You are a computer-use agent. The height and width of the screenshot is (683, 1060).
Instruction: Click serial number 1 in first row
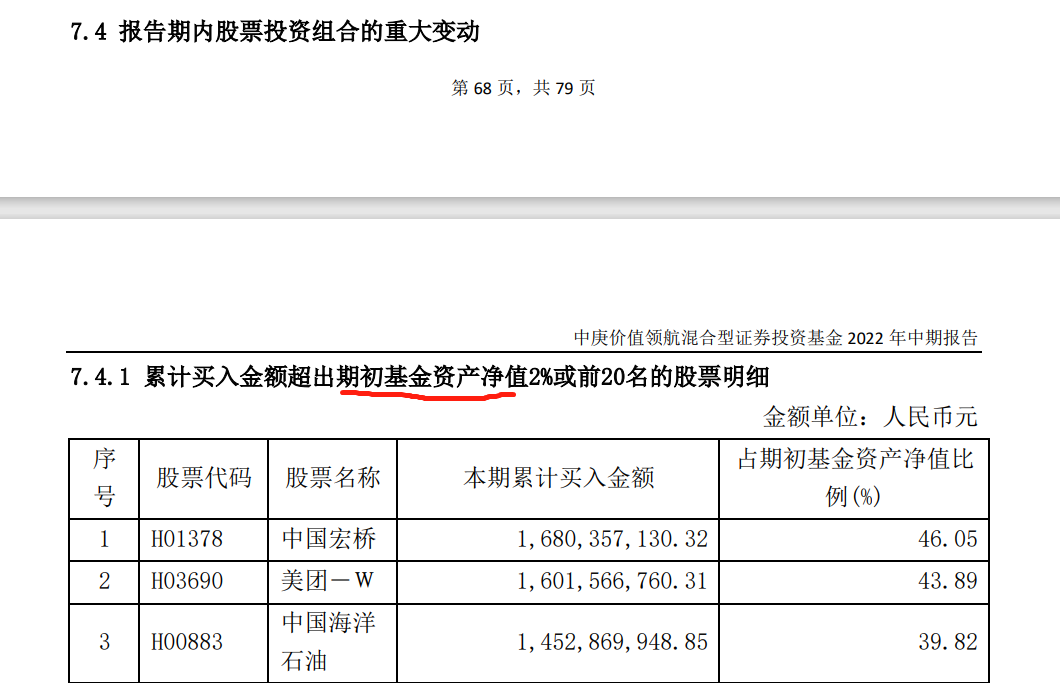click(104, 539)
